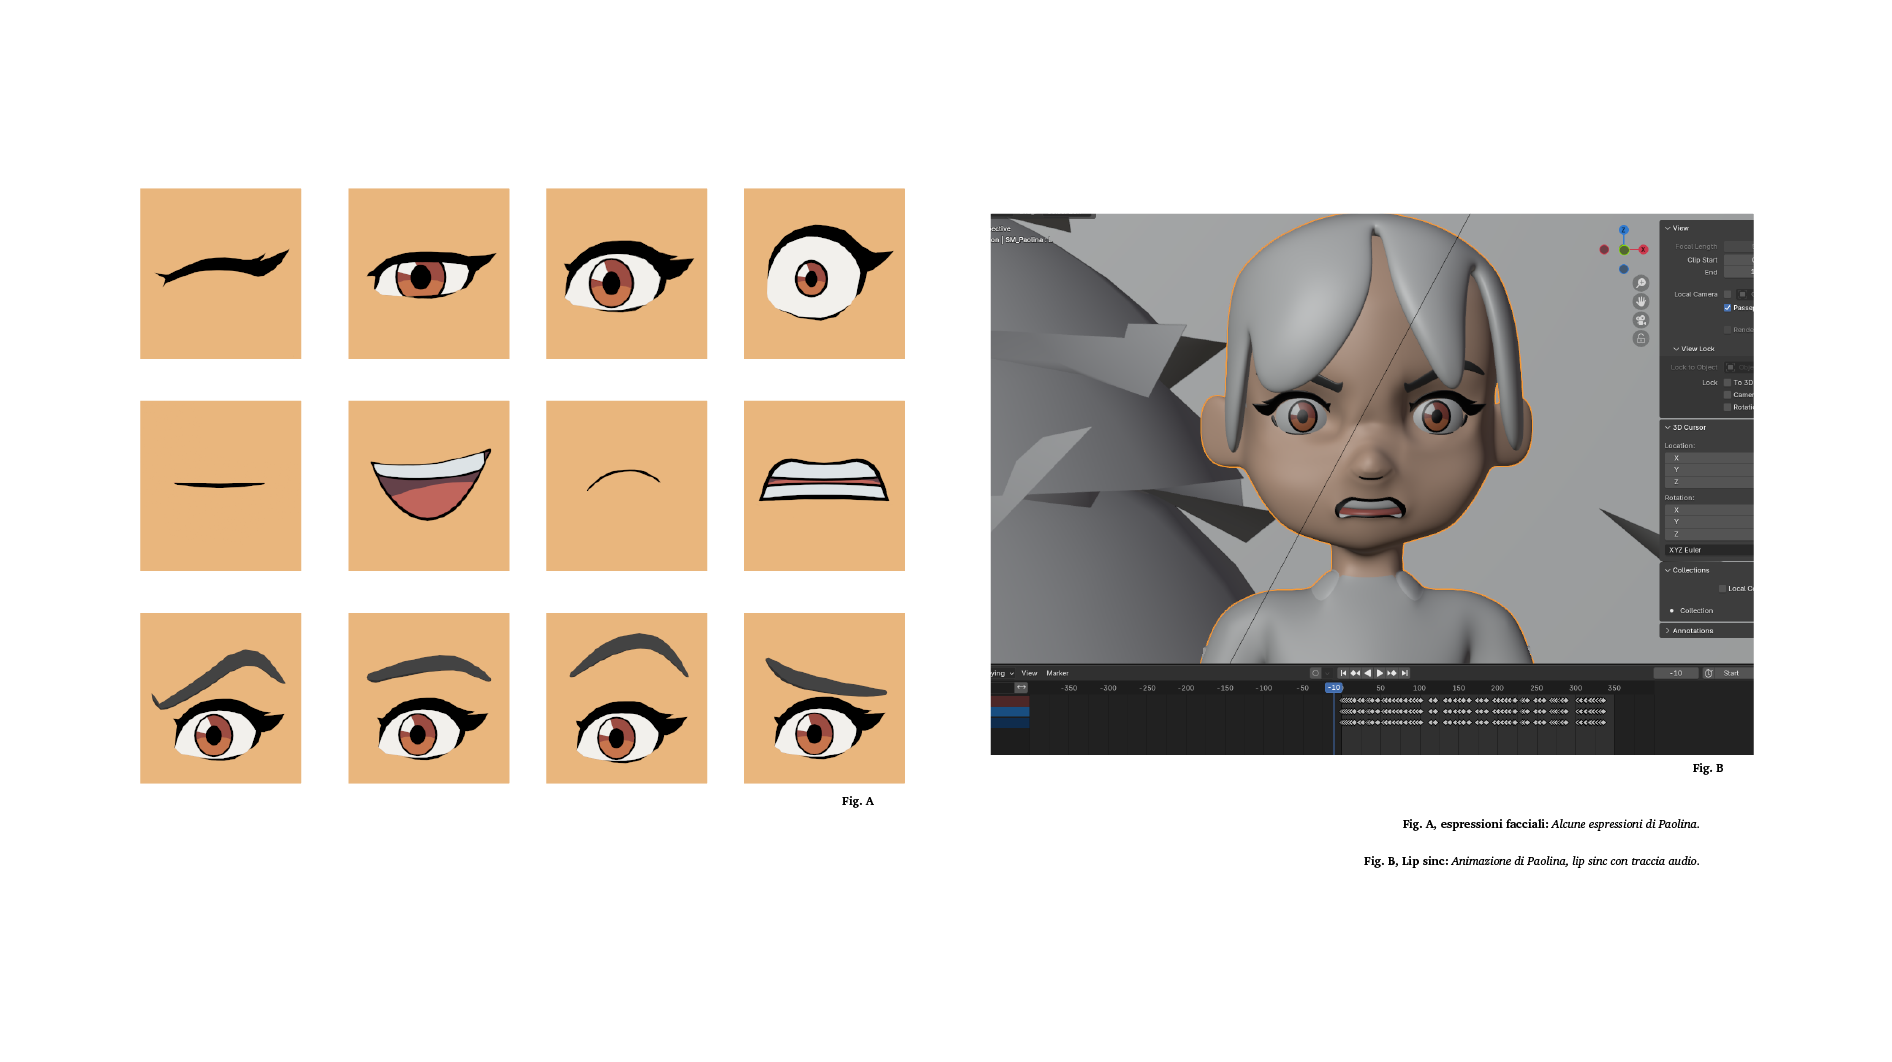The height and width of the screenshot is (1062, 1892).
Task: Click the red X axis on navigation gizmo
Action: [x=1643, y=250]
